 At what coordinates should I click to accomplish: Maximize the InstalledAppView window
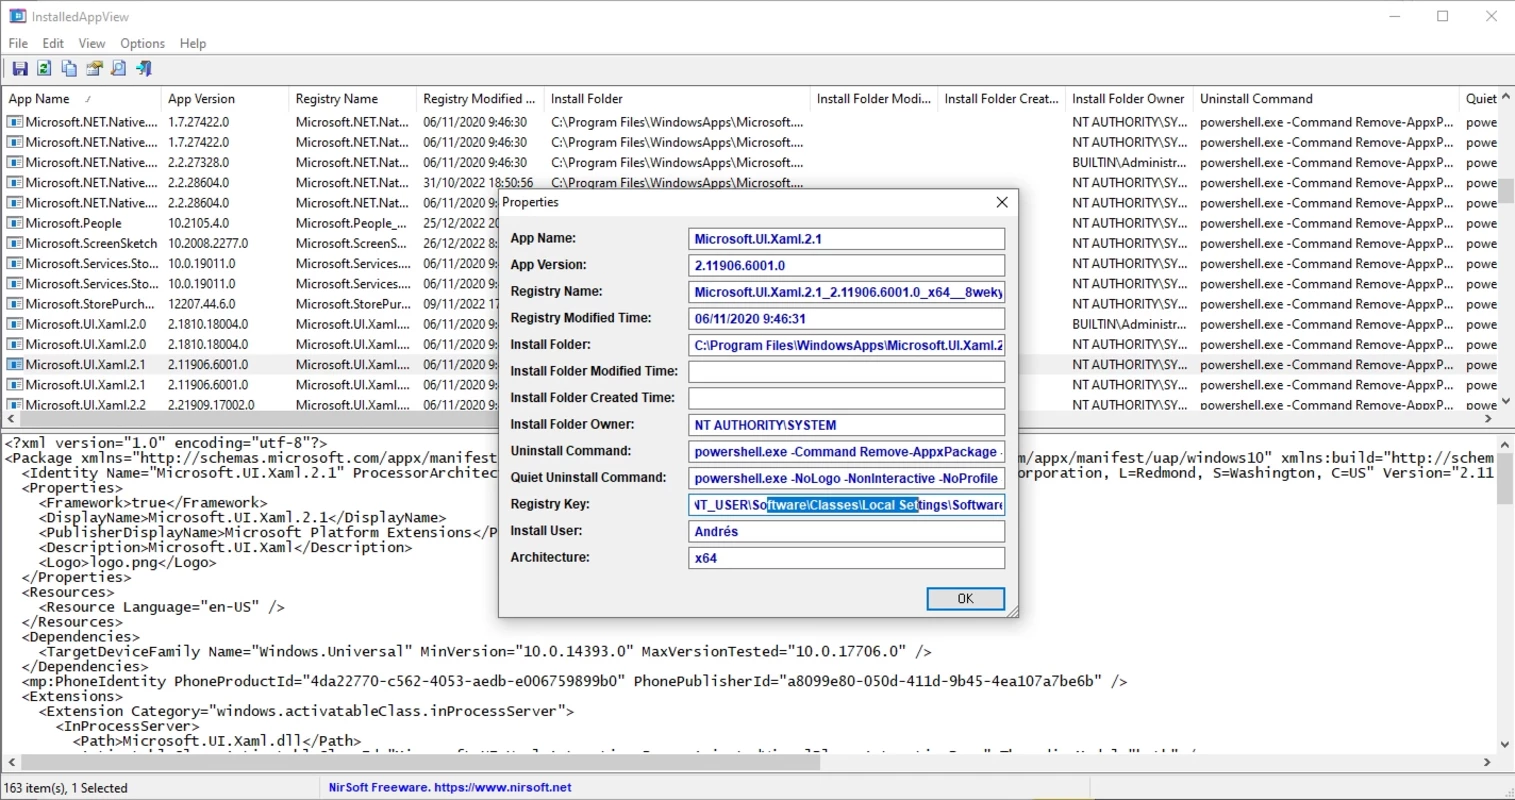point(1443,16)
